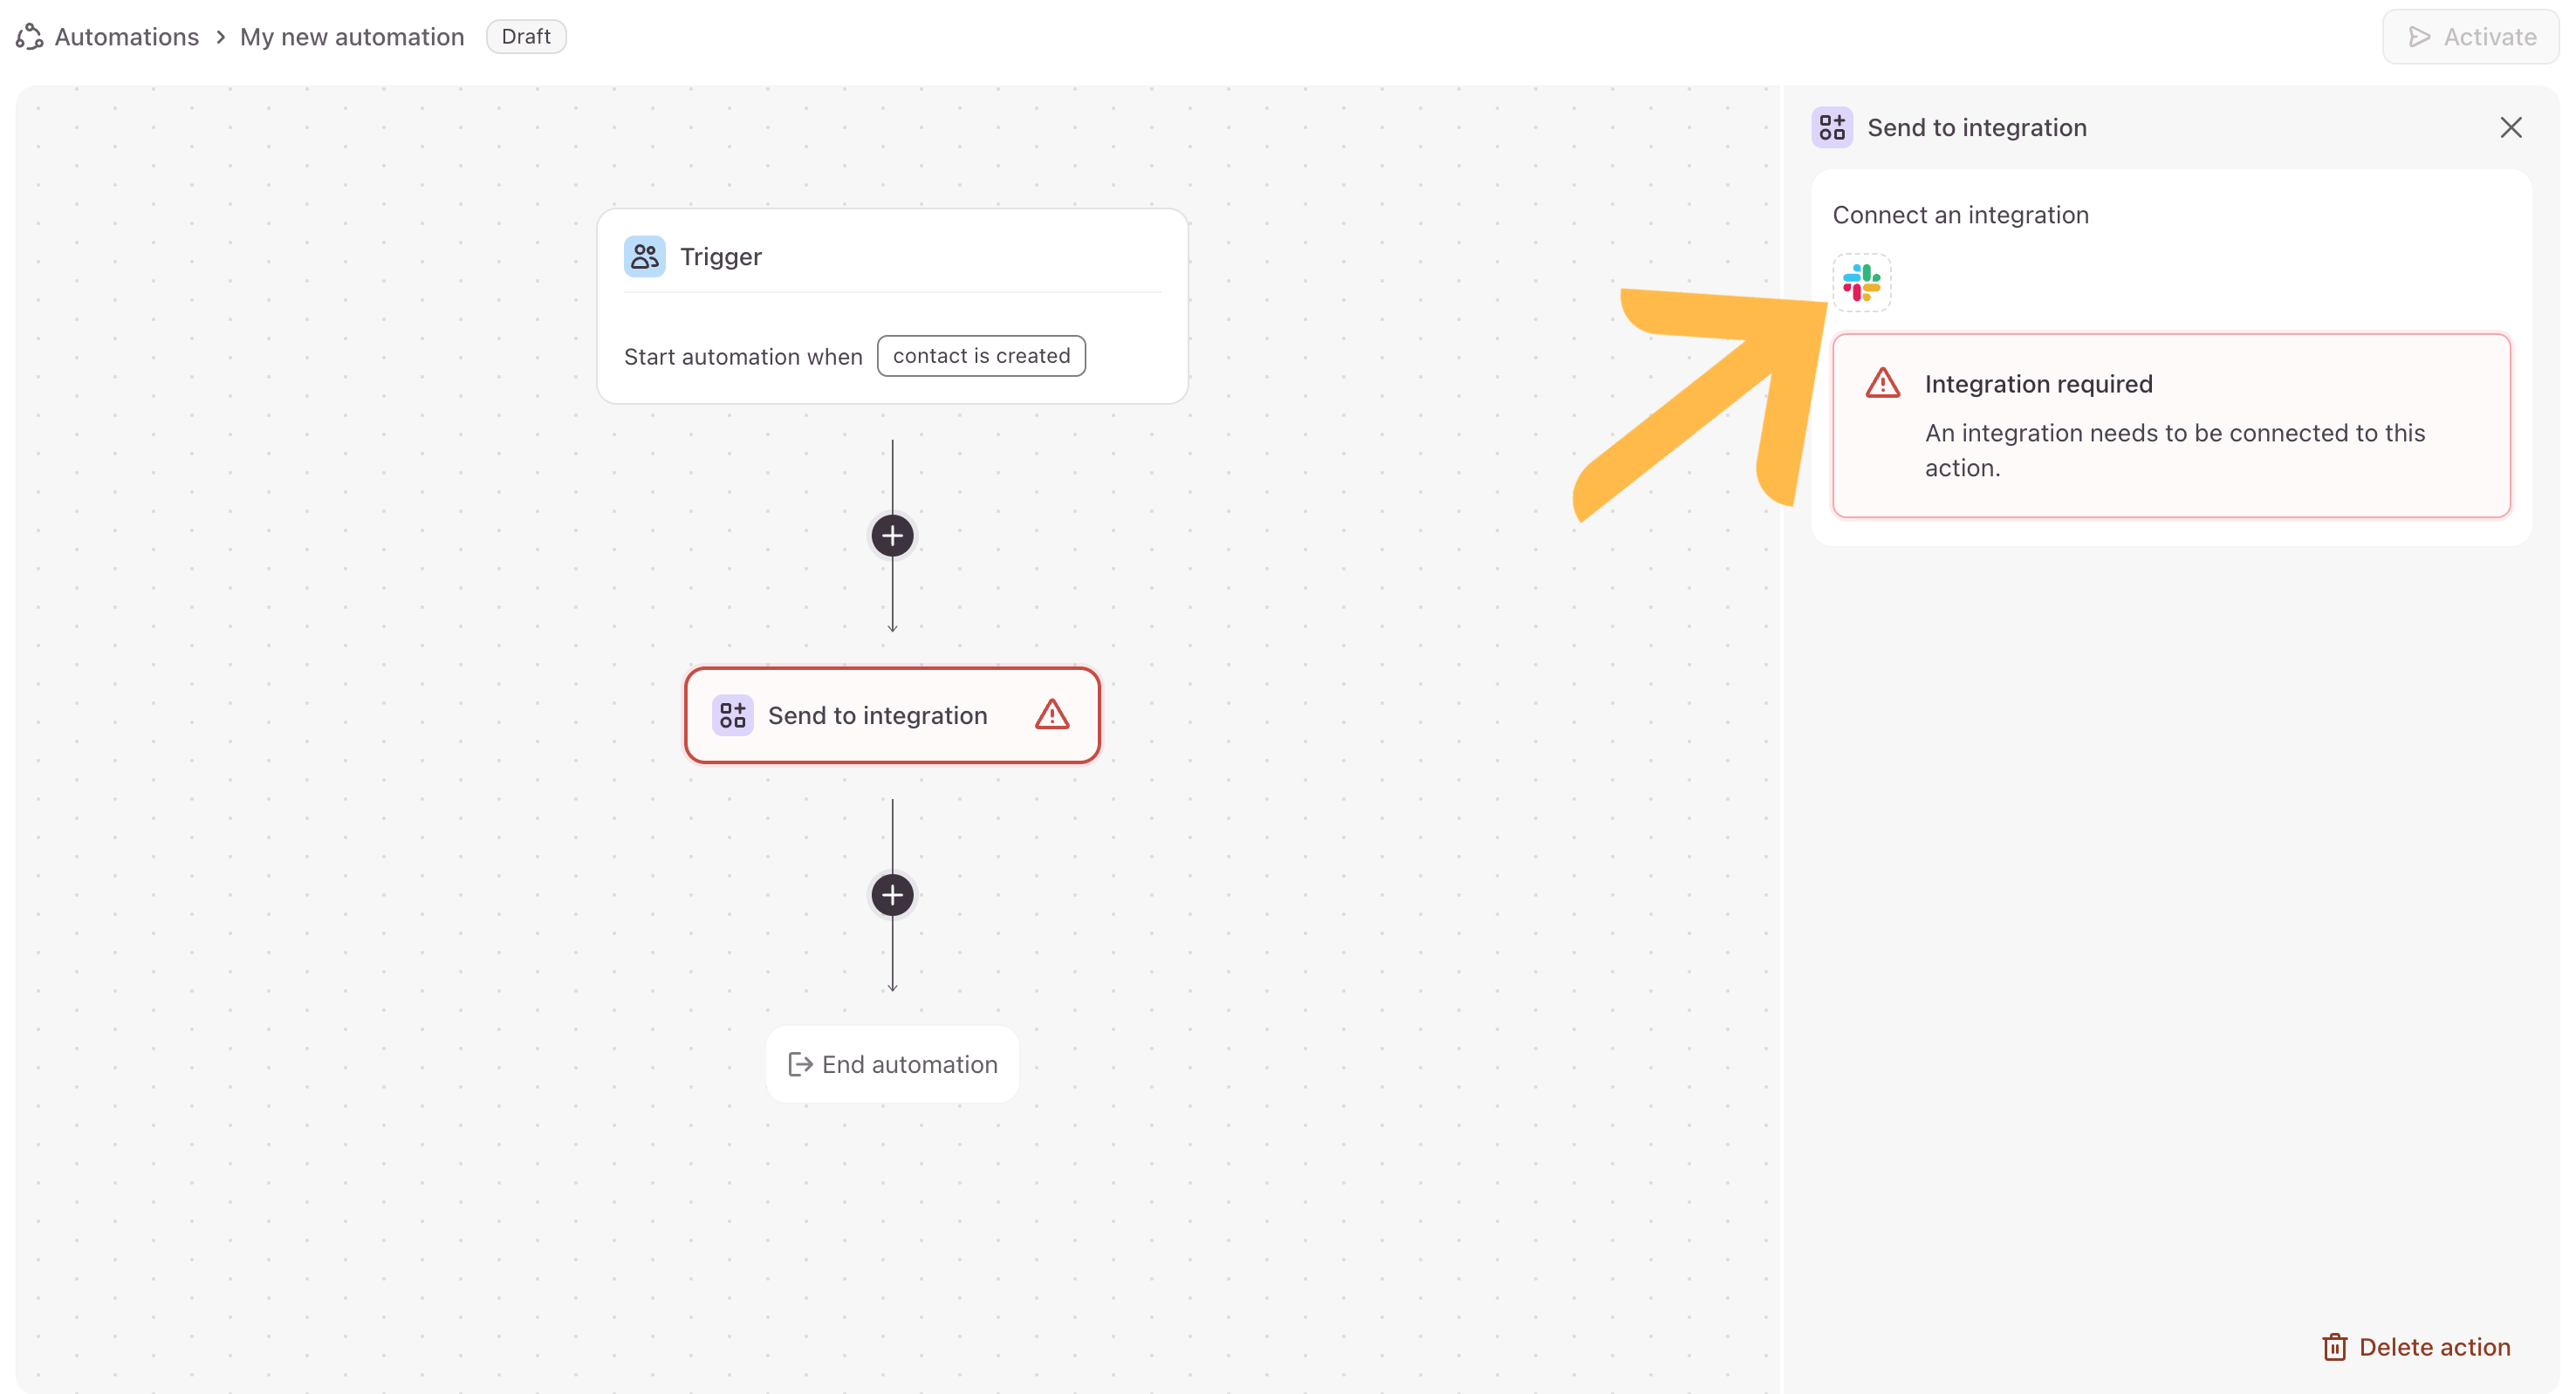2576x1394 pixels.
Task: Click the Integration required alert message
Action: [2174, 450]
